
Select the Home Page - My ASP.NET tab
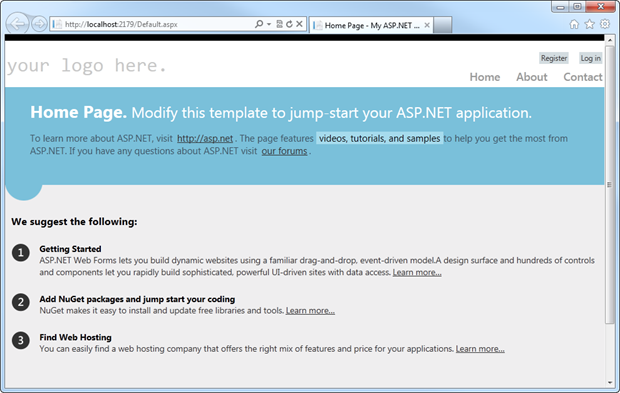tap(371, 25)
